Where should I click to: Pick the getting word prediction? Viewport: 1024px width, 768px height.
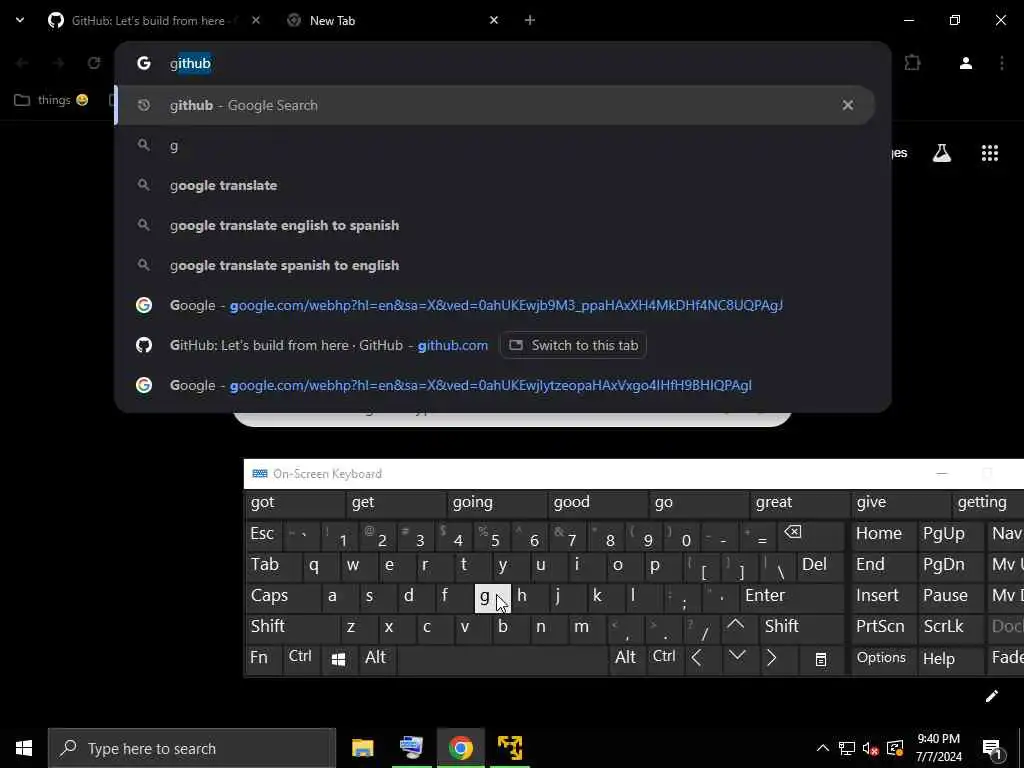pos(989,503)
